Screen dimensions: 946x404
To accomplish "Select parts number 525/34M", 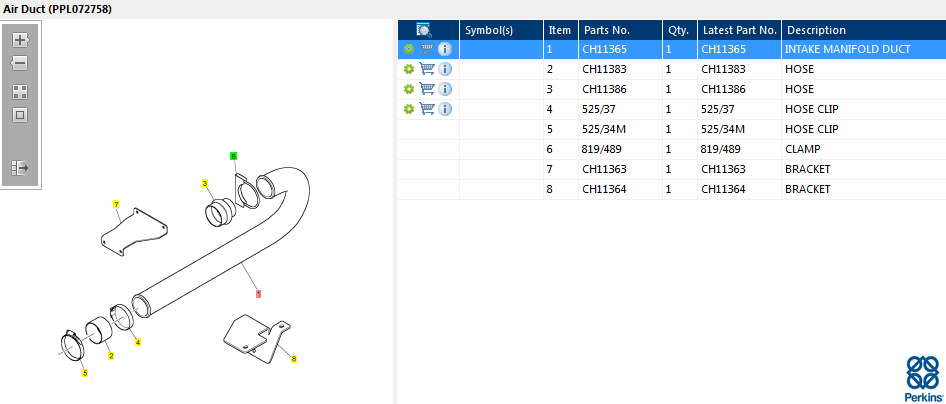I will [x=603, y=129].
